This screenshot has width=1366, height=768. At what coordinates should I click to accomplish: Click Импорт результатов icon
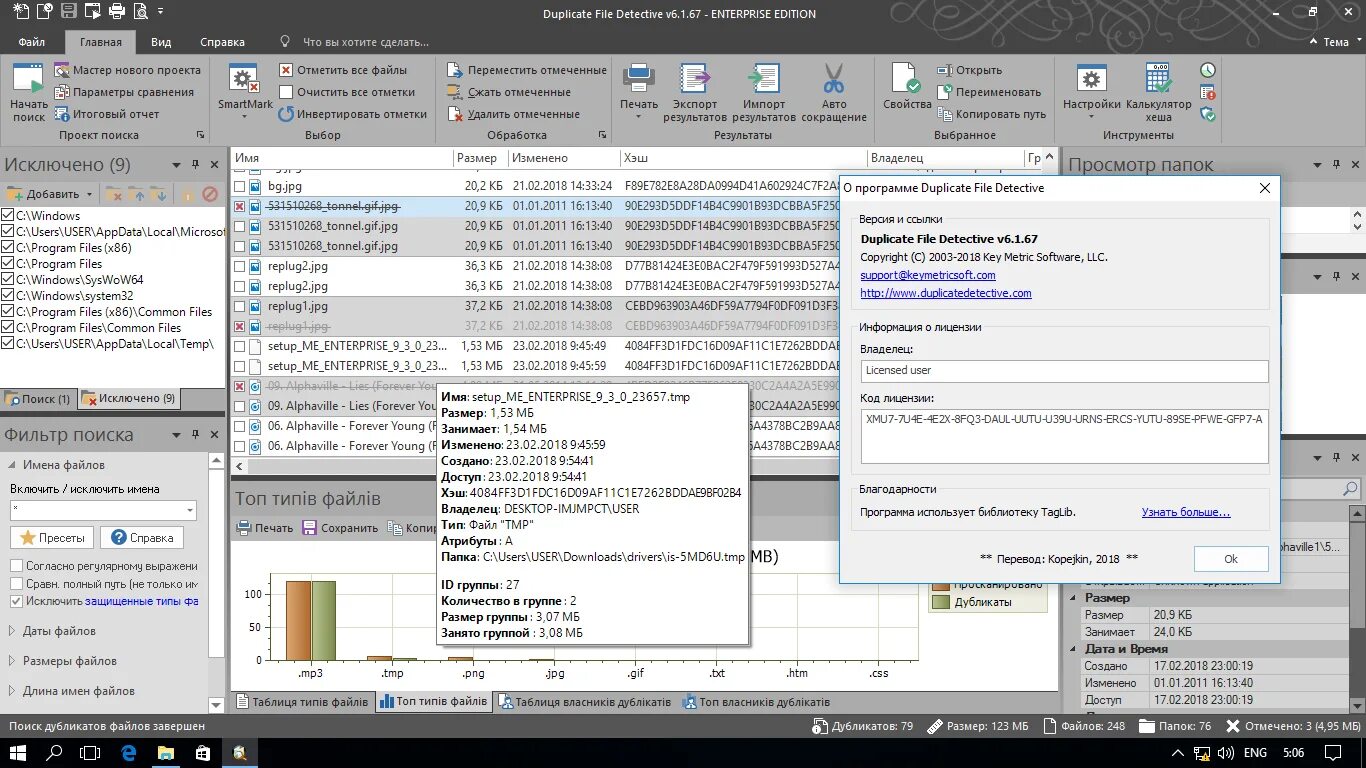pos(763,80)
